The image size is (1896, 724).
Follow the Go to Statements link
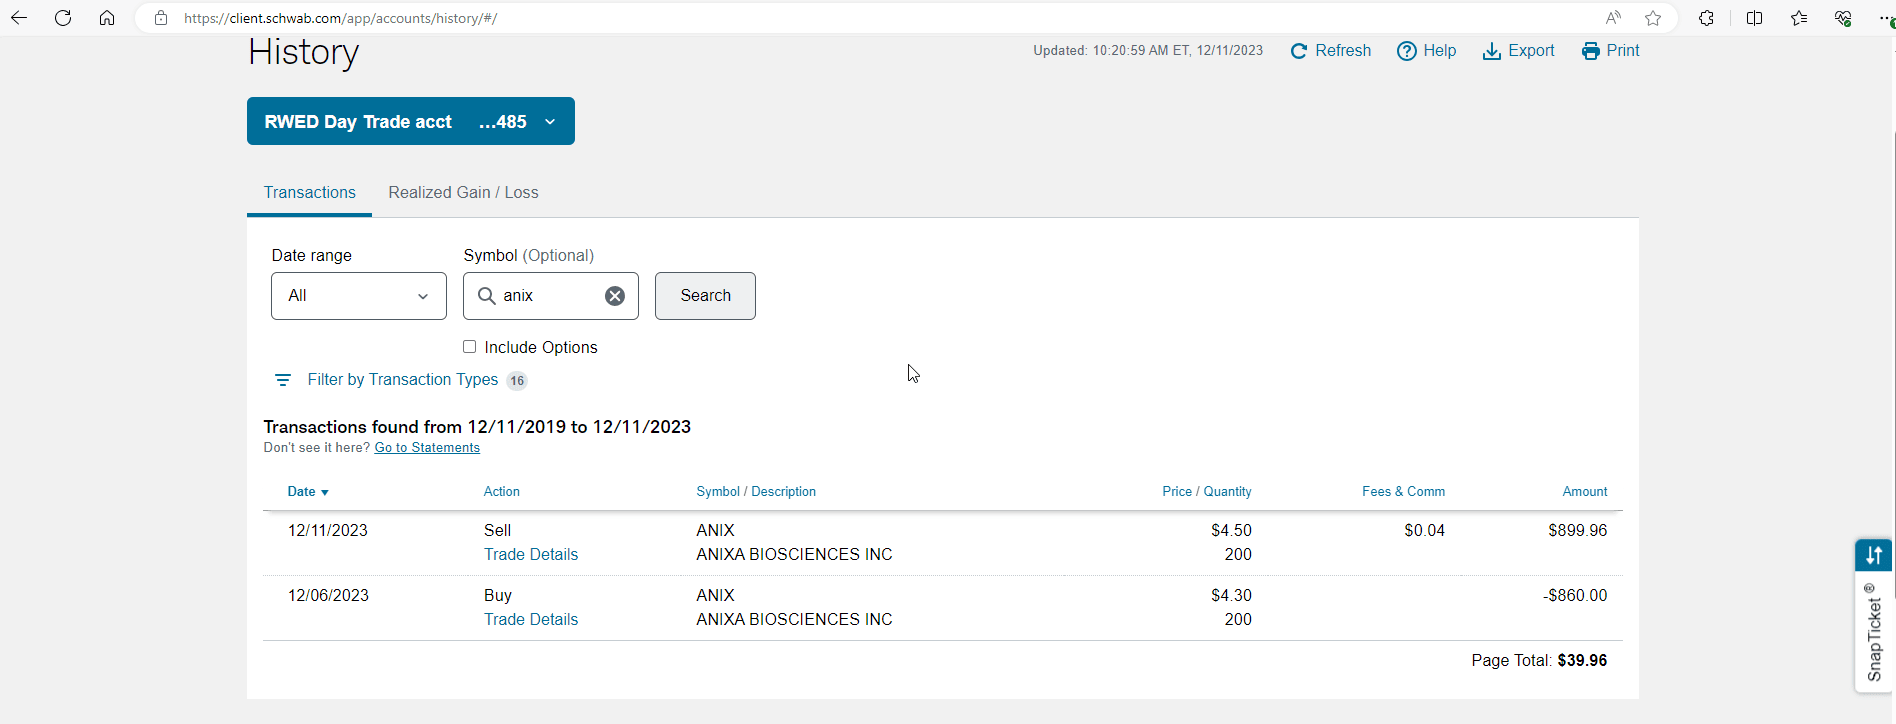[x=427, y=448]
